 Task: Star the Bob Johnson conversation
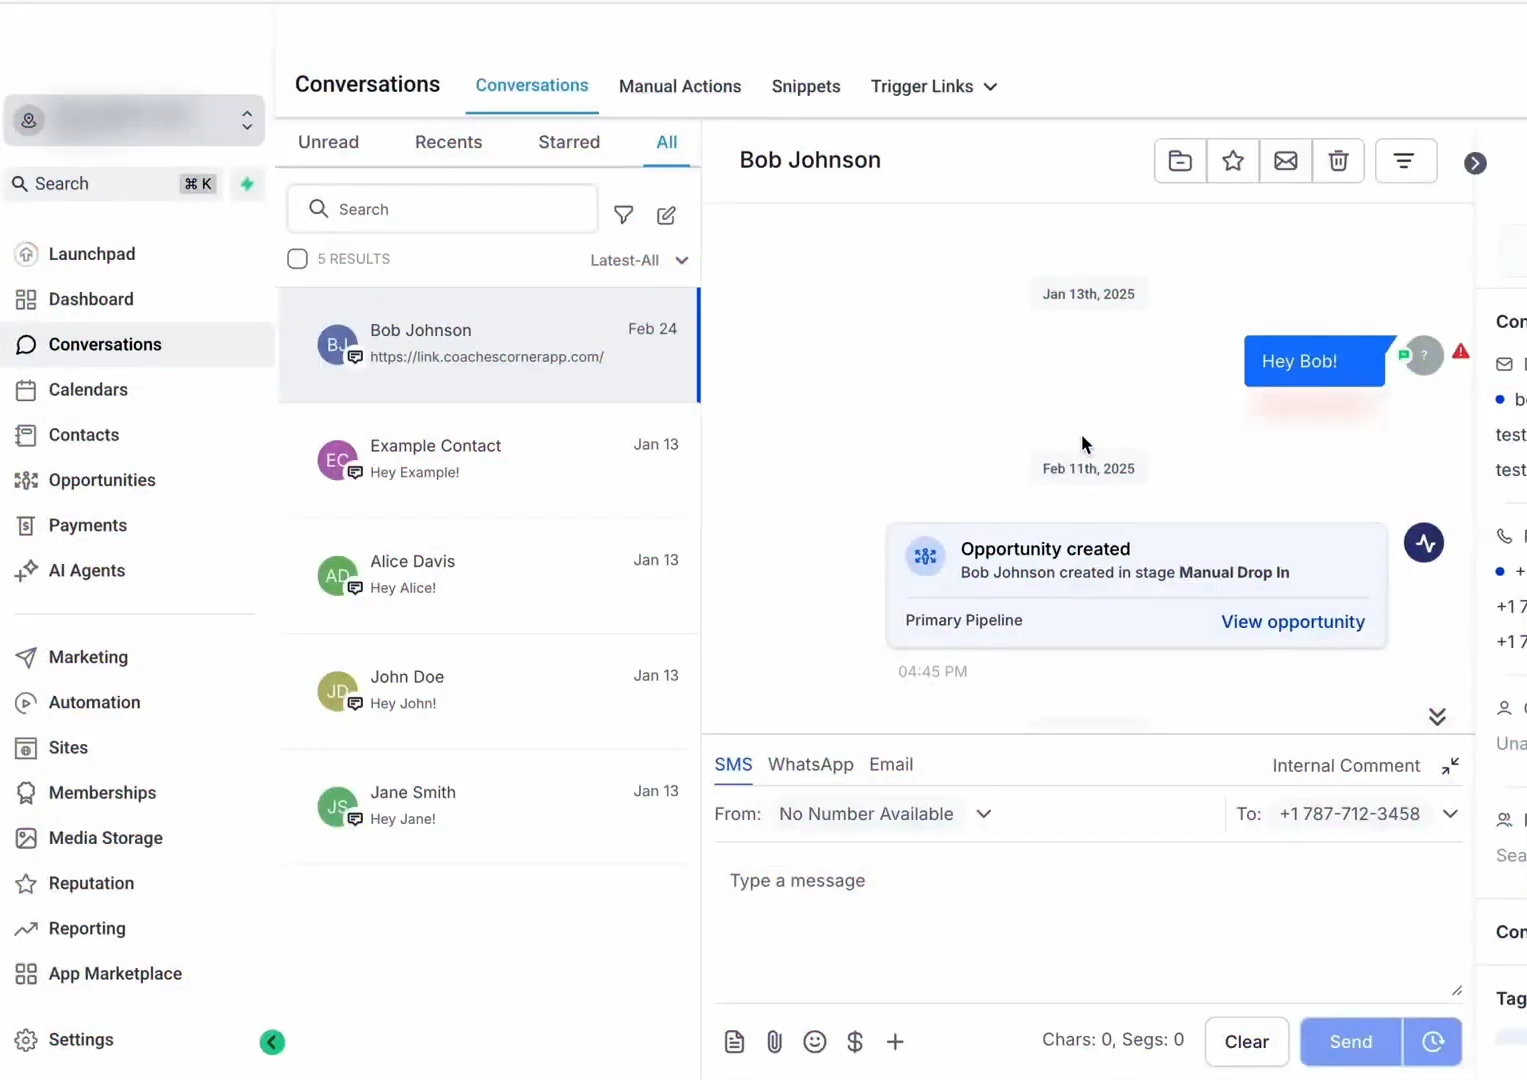point(1233,161)
